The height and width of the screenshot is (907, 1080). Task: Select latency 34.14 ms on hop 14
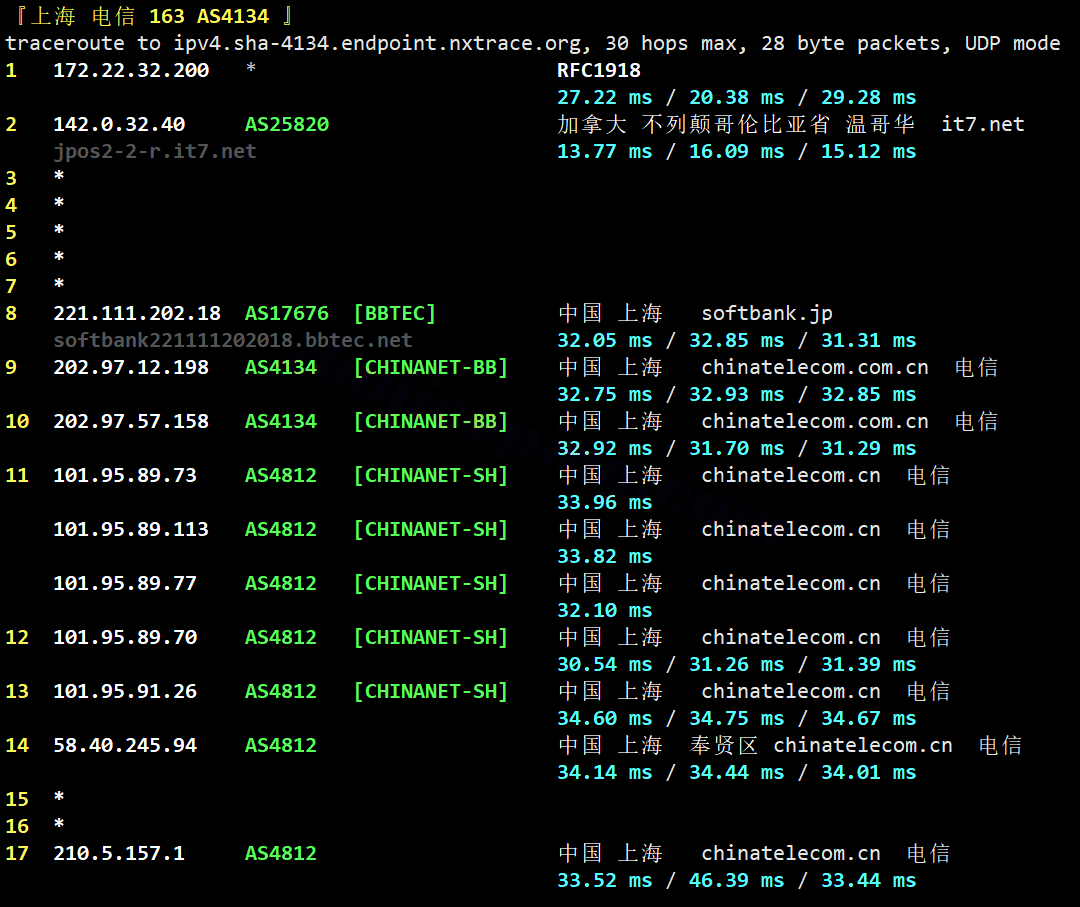[x=605, y=772]
